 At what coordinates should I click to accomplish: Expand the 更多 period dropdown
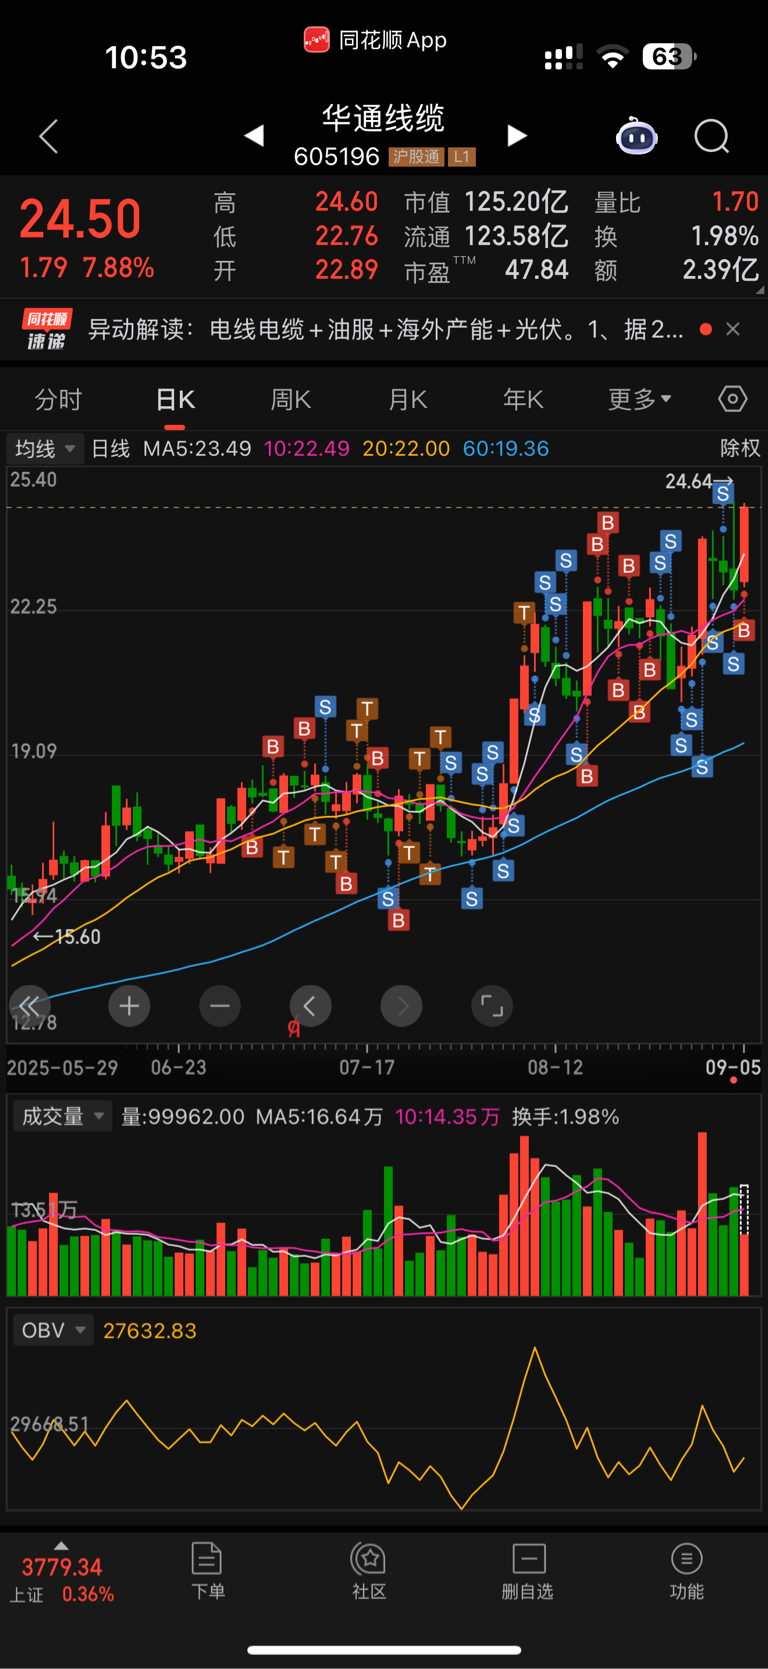pyautogui.click(x=640, y=400)
